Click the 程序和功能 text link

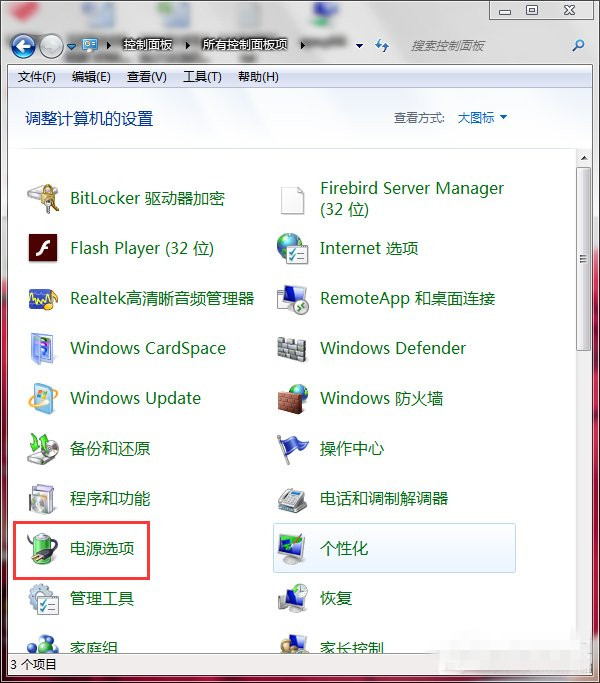click(x=110, y=498)
